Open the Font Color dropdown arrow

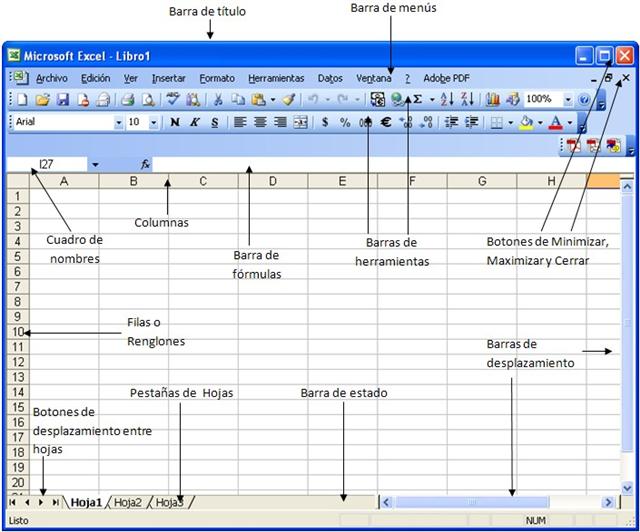point(570,122)
